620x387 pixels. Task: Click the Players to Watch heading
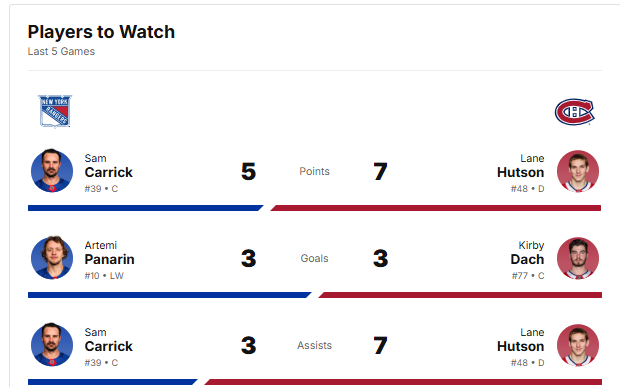tap(101, 32)
